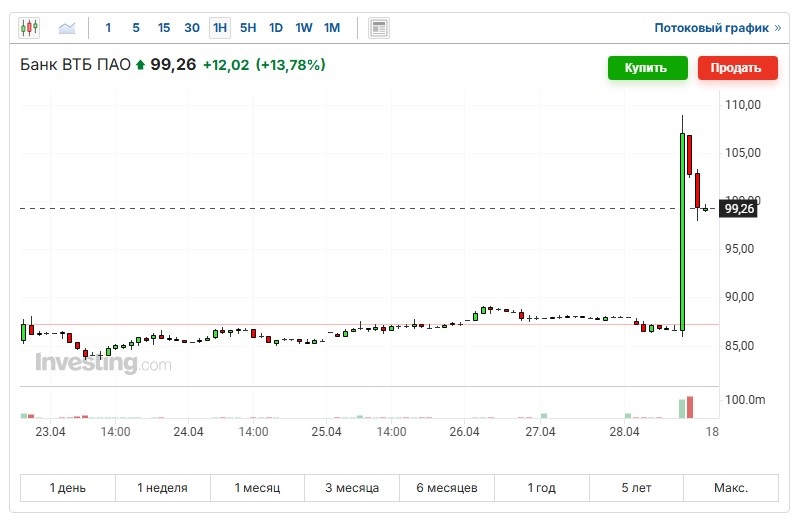Click the tall green spike candlestick
The image size is (798, 520).
coord(682,232)
